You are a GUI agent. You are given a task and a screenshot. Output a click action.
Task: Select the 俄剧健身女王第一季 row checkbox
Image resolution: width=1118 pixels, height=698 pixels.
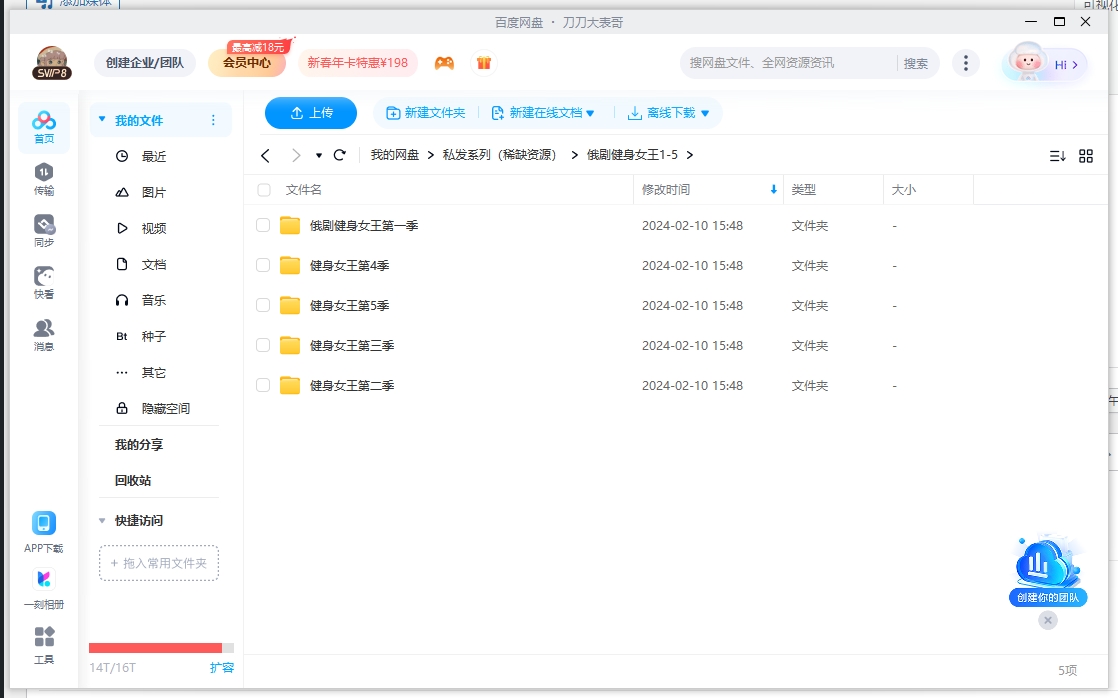263,225
